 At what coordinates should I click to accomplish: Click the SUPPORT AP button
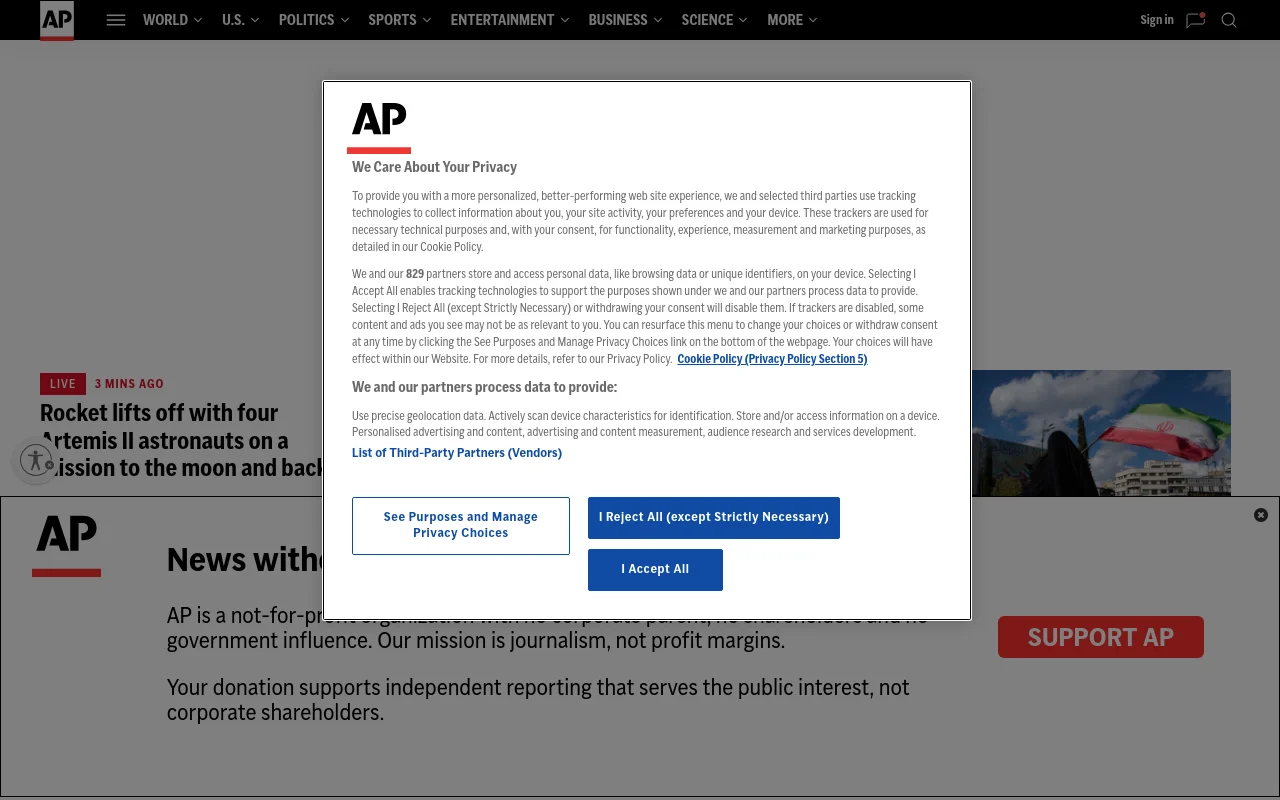(1100, 636)
